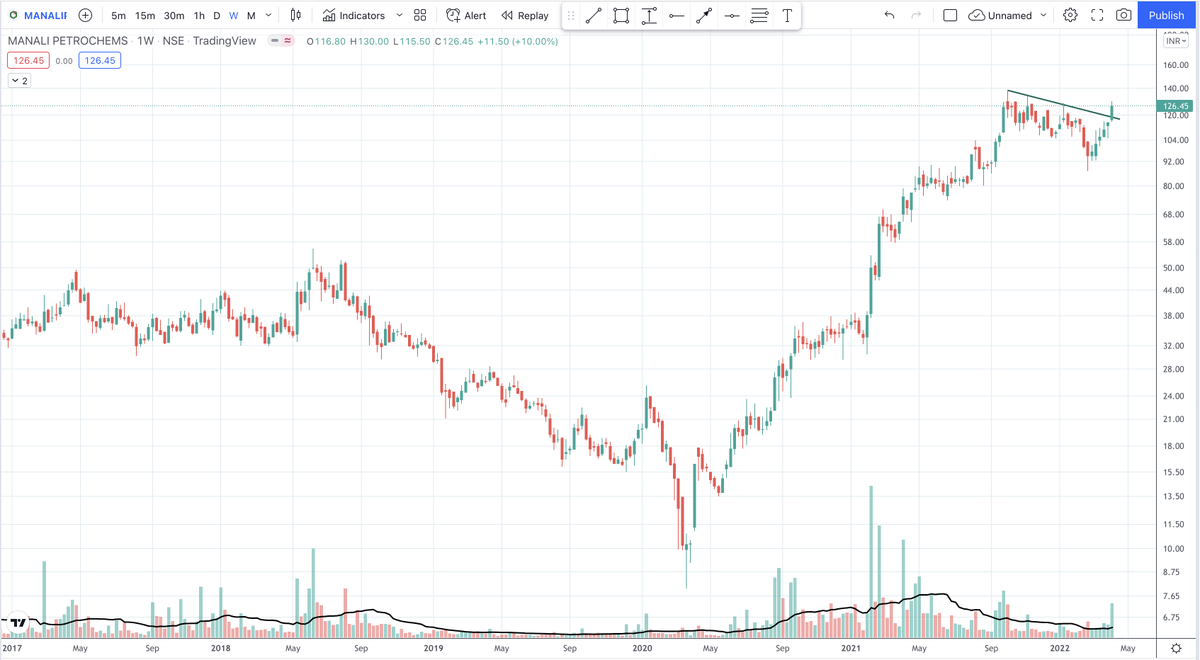
Task: Switch to the monthly M timeframe
Action: [x=251, y=15]
